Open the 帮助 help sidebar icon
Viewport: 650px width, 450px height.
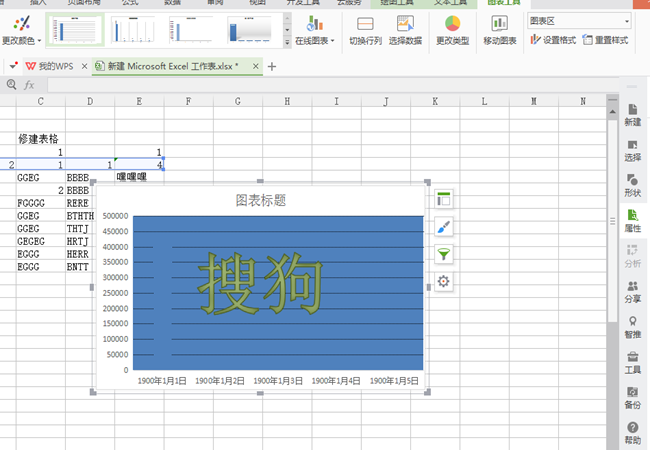click(x=633, y=433)
